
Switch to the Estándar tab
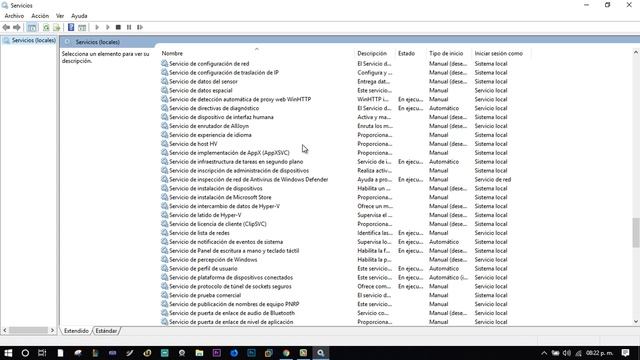click(106, 331)
